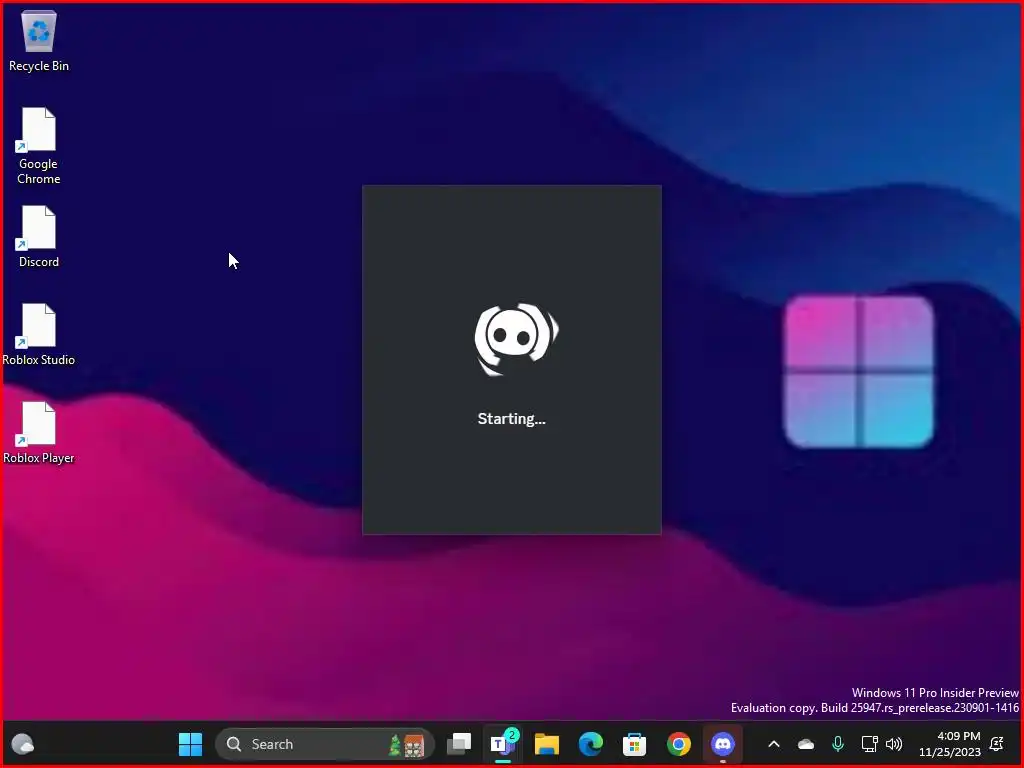Expand the hidden system tray icons
Viewport: 1024px width, 768px height.
774,744
